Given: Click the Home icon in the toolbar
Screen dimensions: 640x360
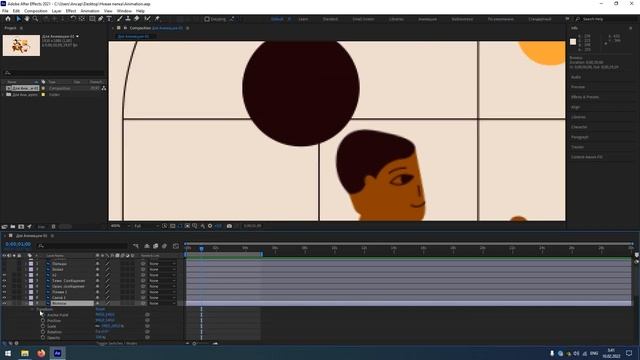Looking at the screenshot, I should [x=8, y=19].
